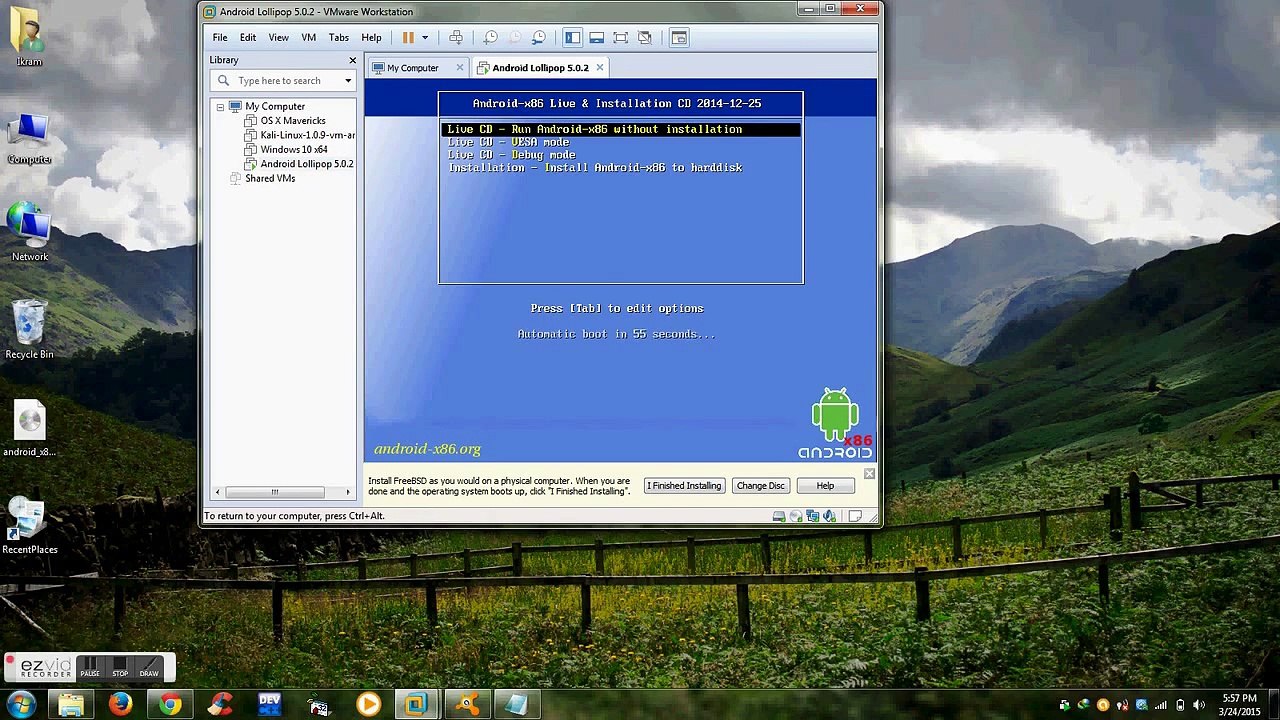
Task: Take a snapshot using the clock-plus icon
Action: pos(491,37)
